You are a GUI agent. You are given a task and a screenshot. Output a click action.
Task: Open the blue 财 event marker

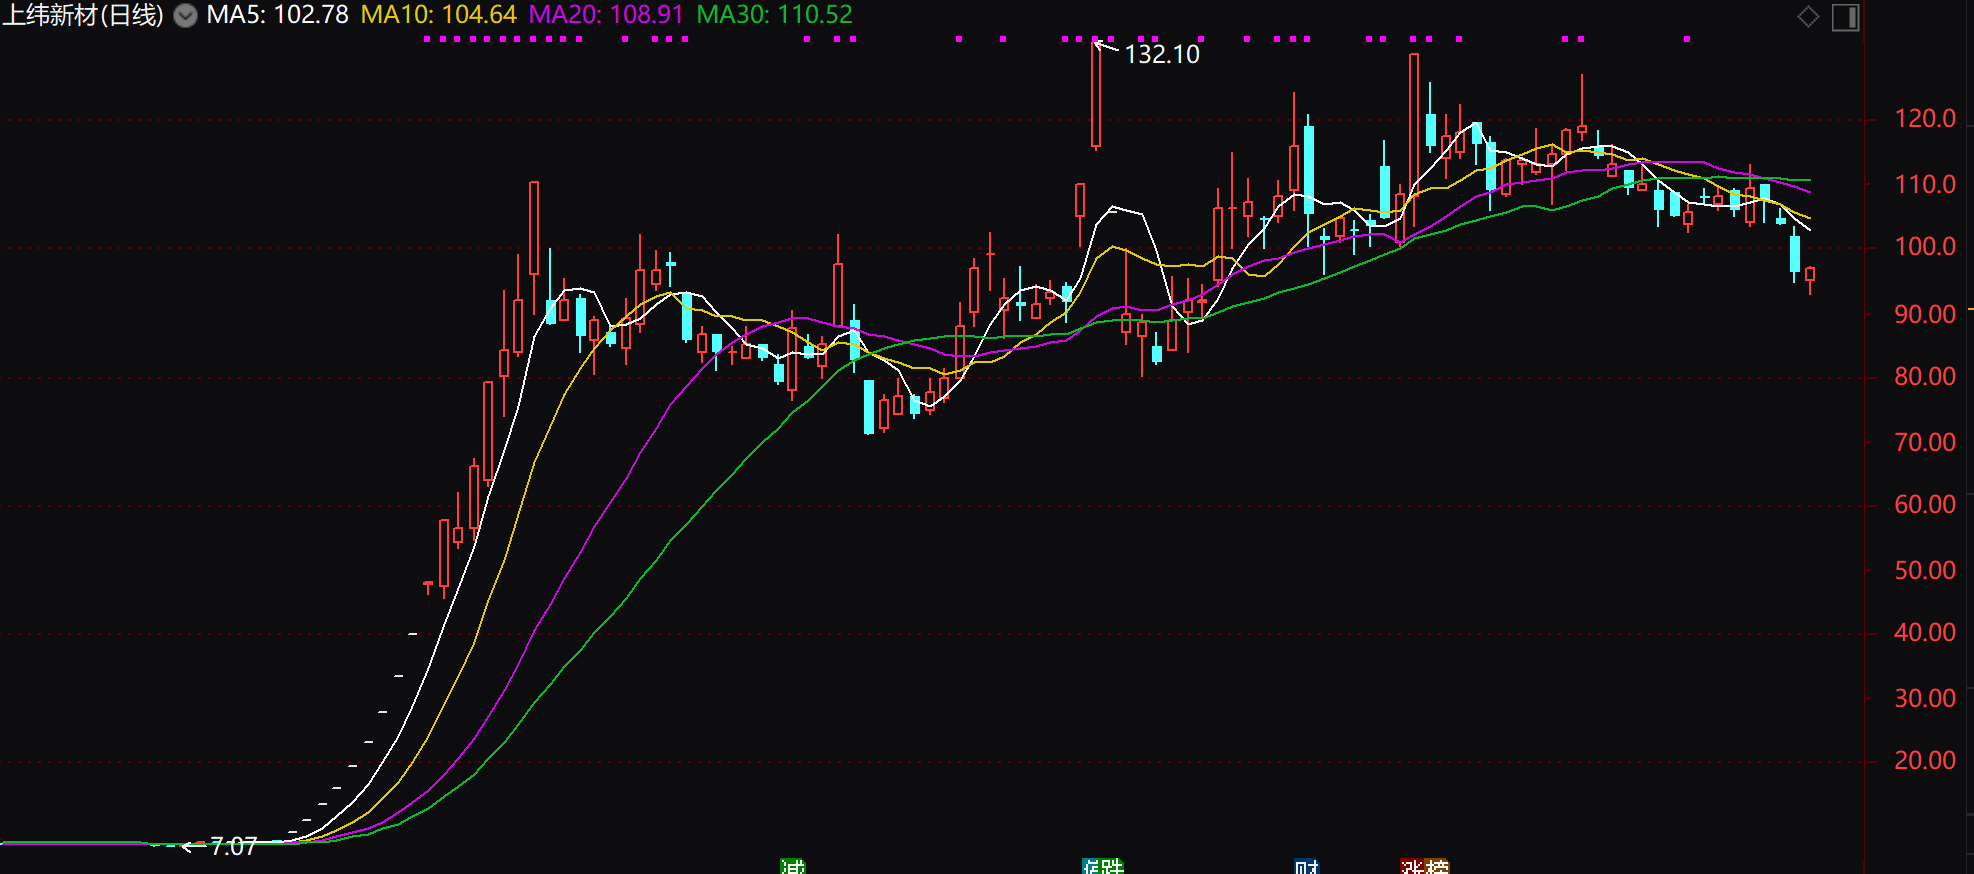[1307, 866]
